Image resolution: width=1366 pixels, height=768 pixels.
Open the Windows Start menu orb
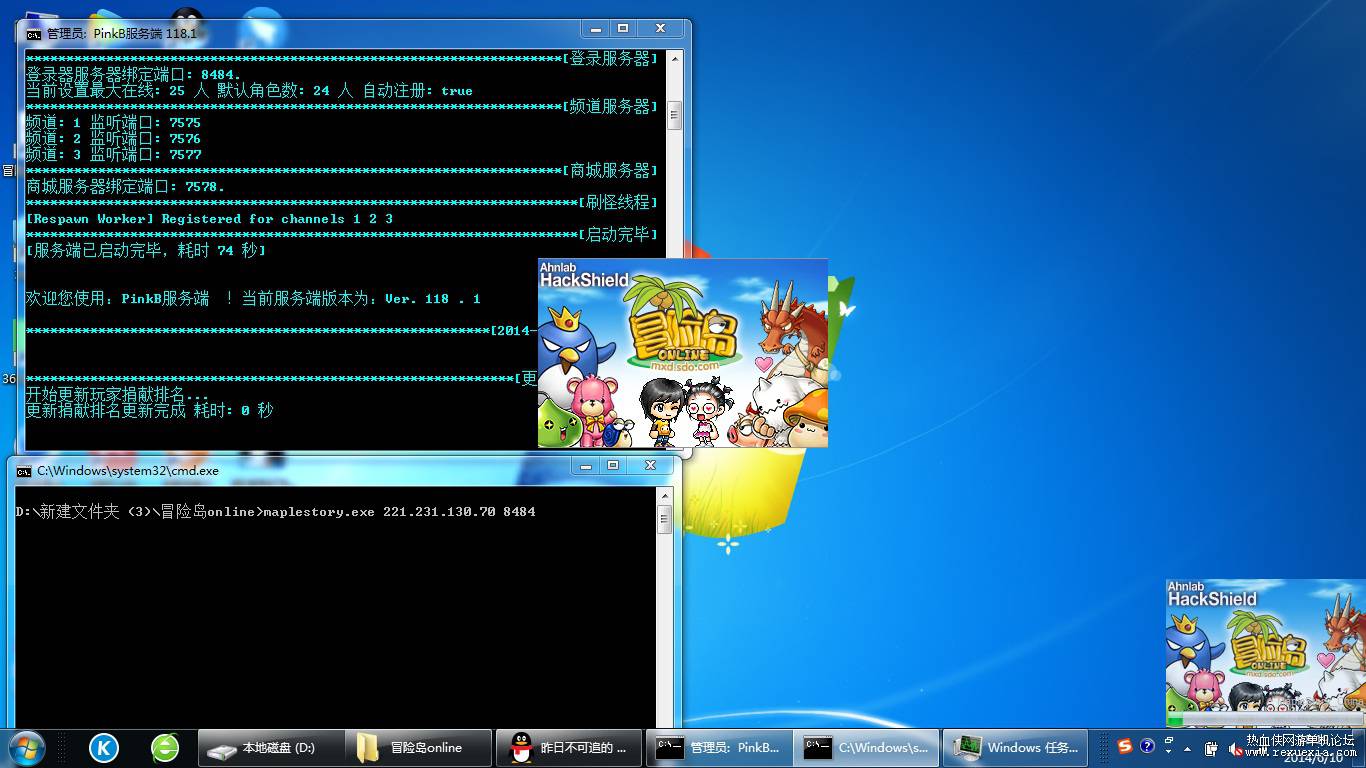click(26, 747)
